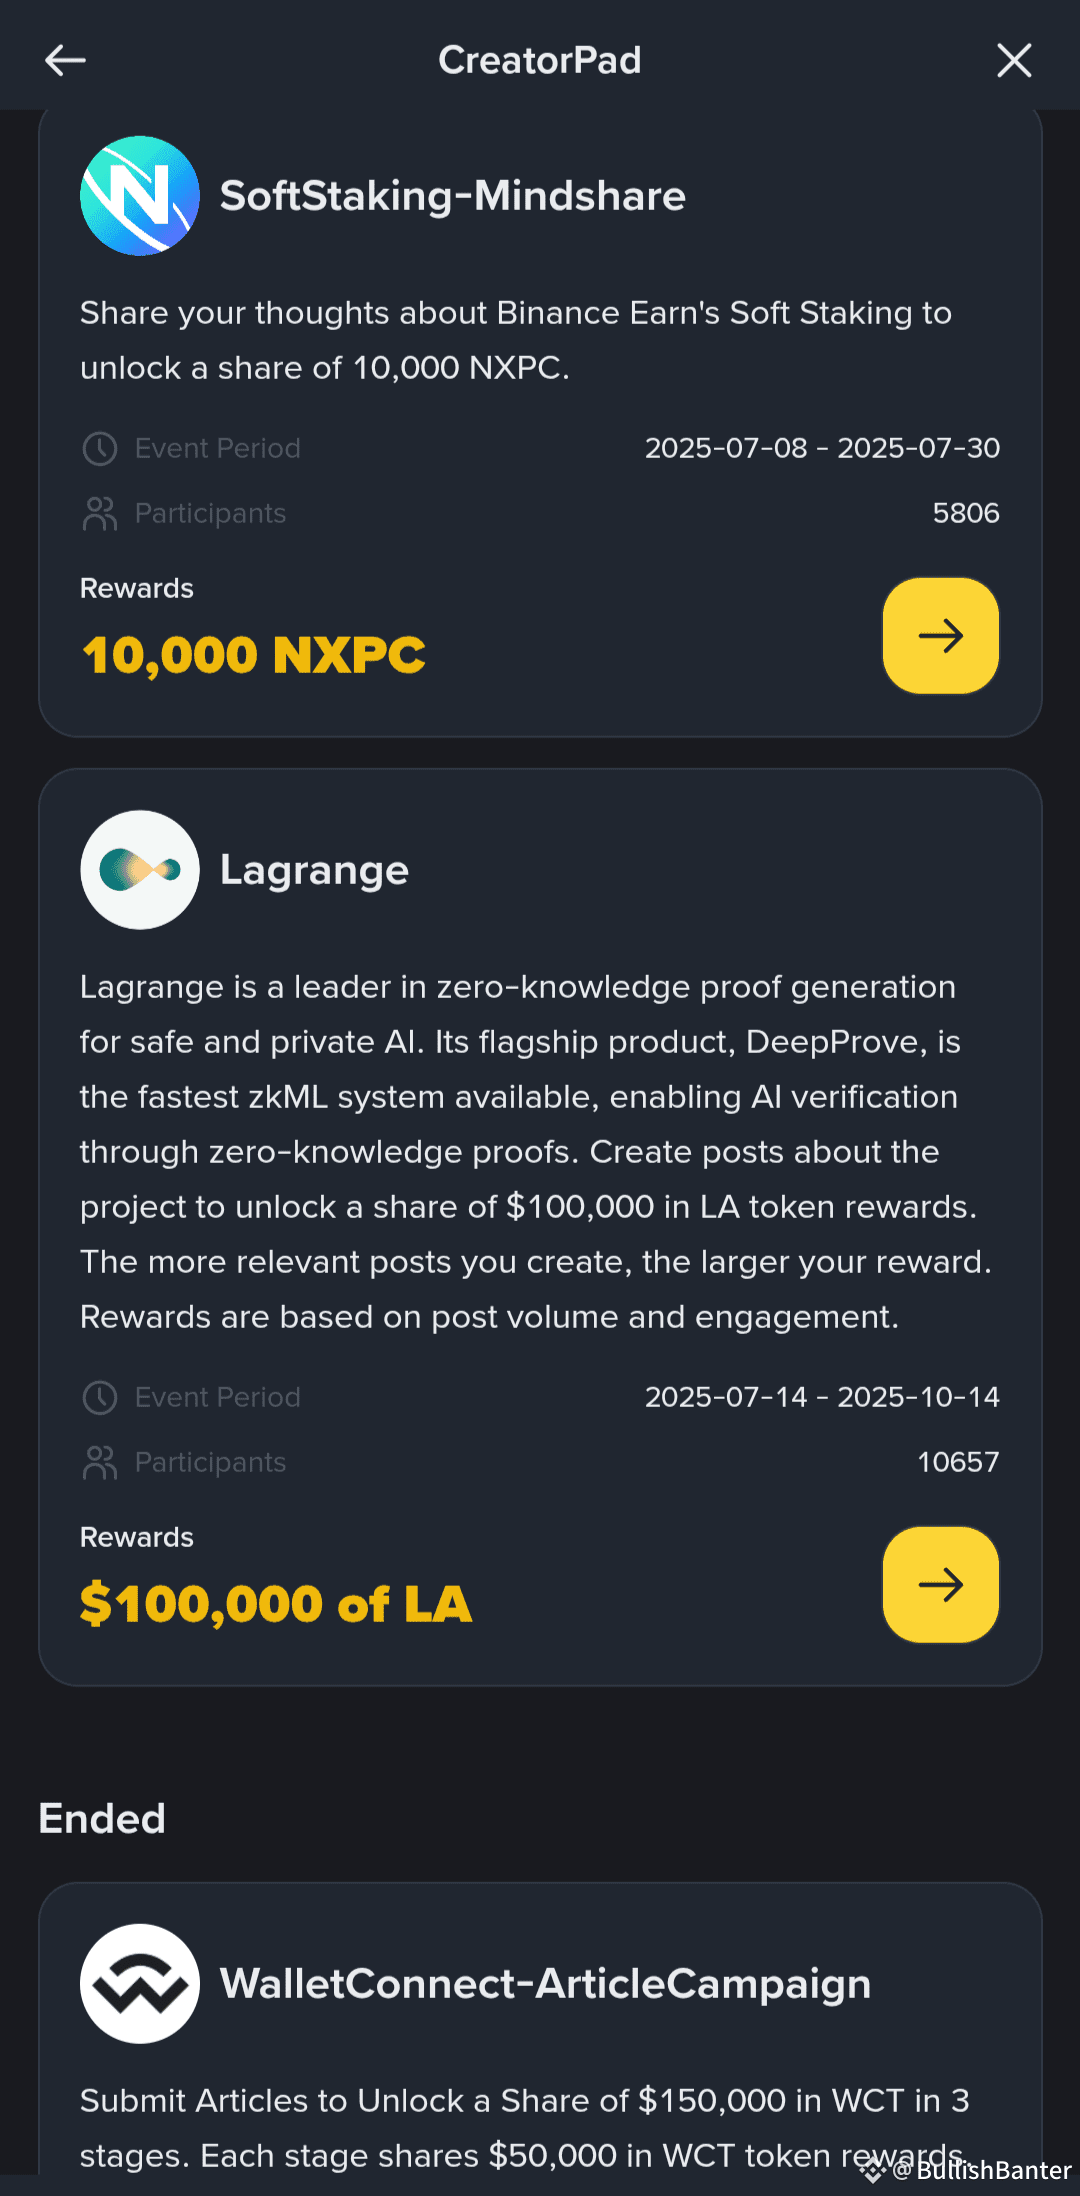Select the SoftStaking-Mindshare title
Viewport: 1080px width, 2196px height.
click(453, 196)
